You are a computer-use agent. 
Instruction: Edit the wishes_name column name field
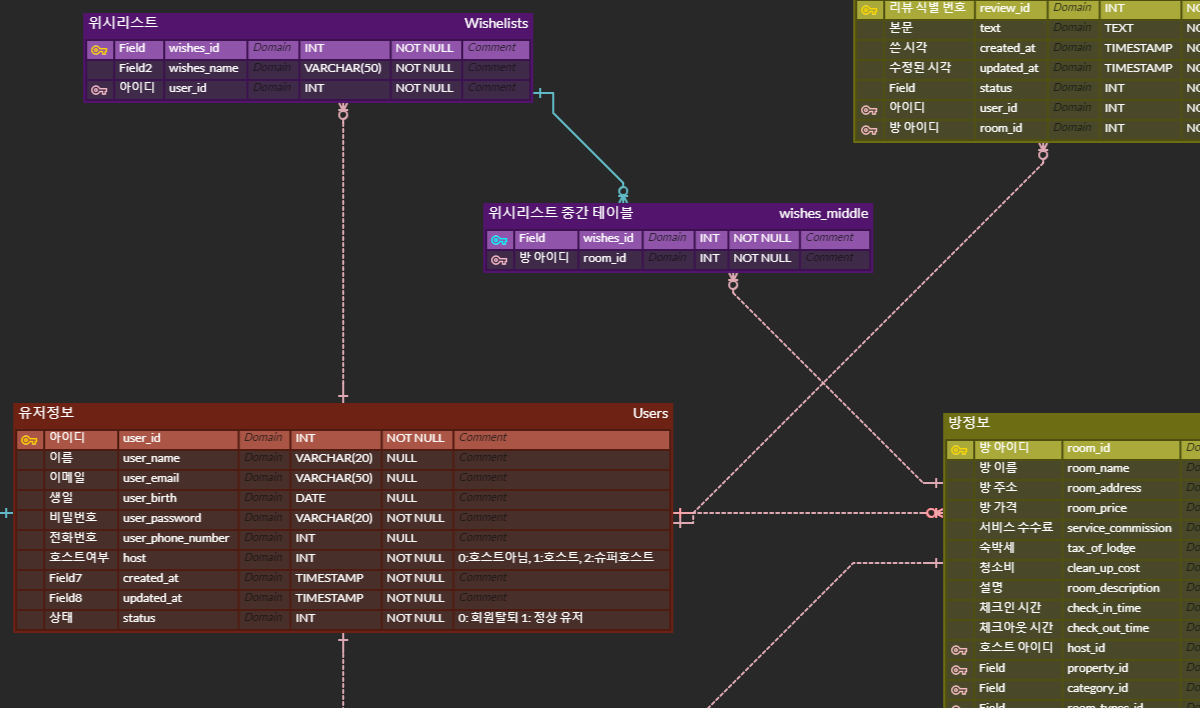coord(204,68)
